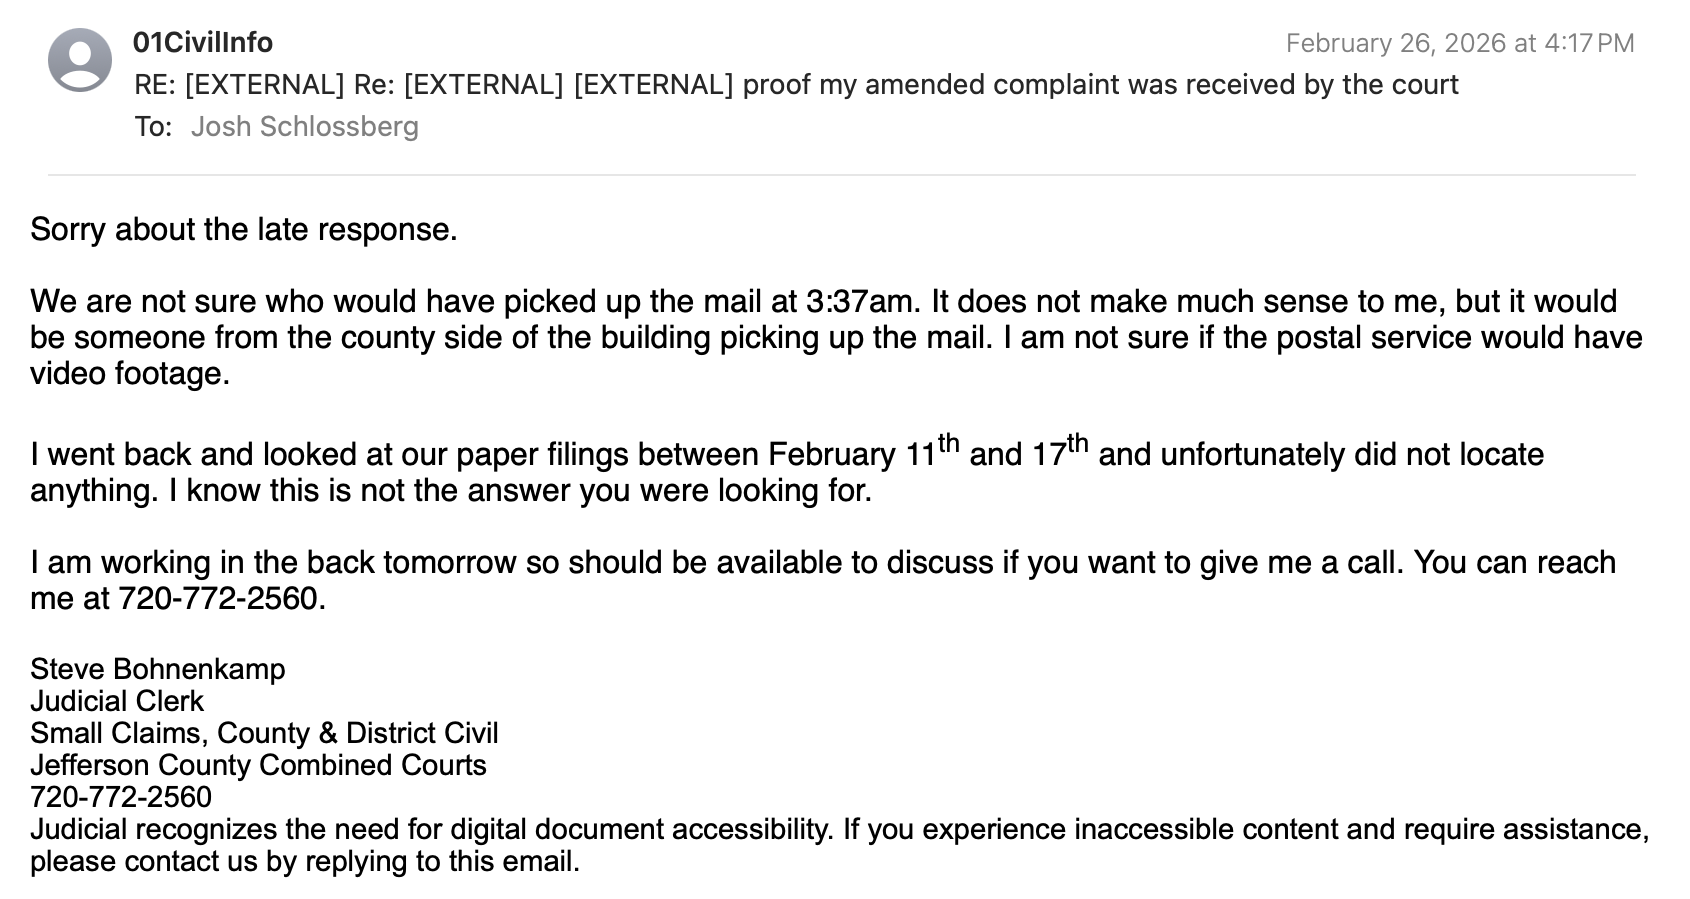Click recipient Josh Schlossberg

pyautogui.click(x=304, y=126)
